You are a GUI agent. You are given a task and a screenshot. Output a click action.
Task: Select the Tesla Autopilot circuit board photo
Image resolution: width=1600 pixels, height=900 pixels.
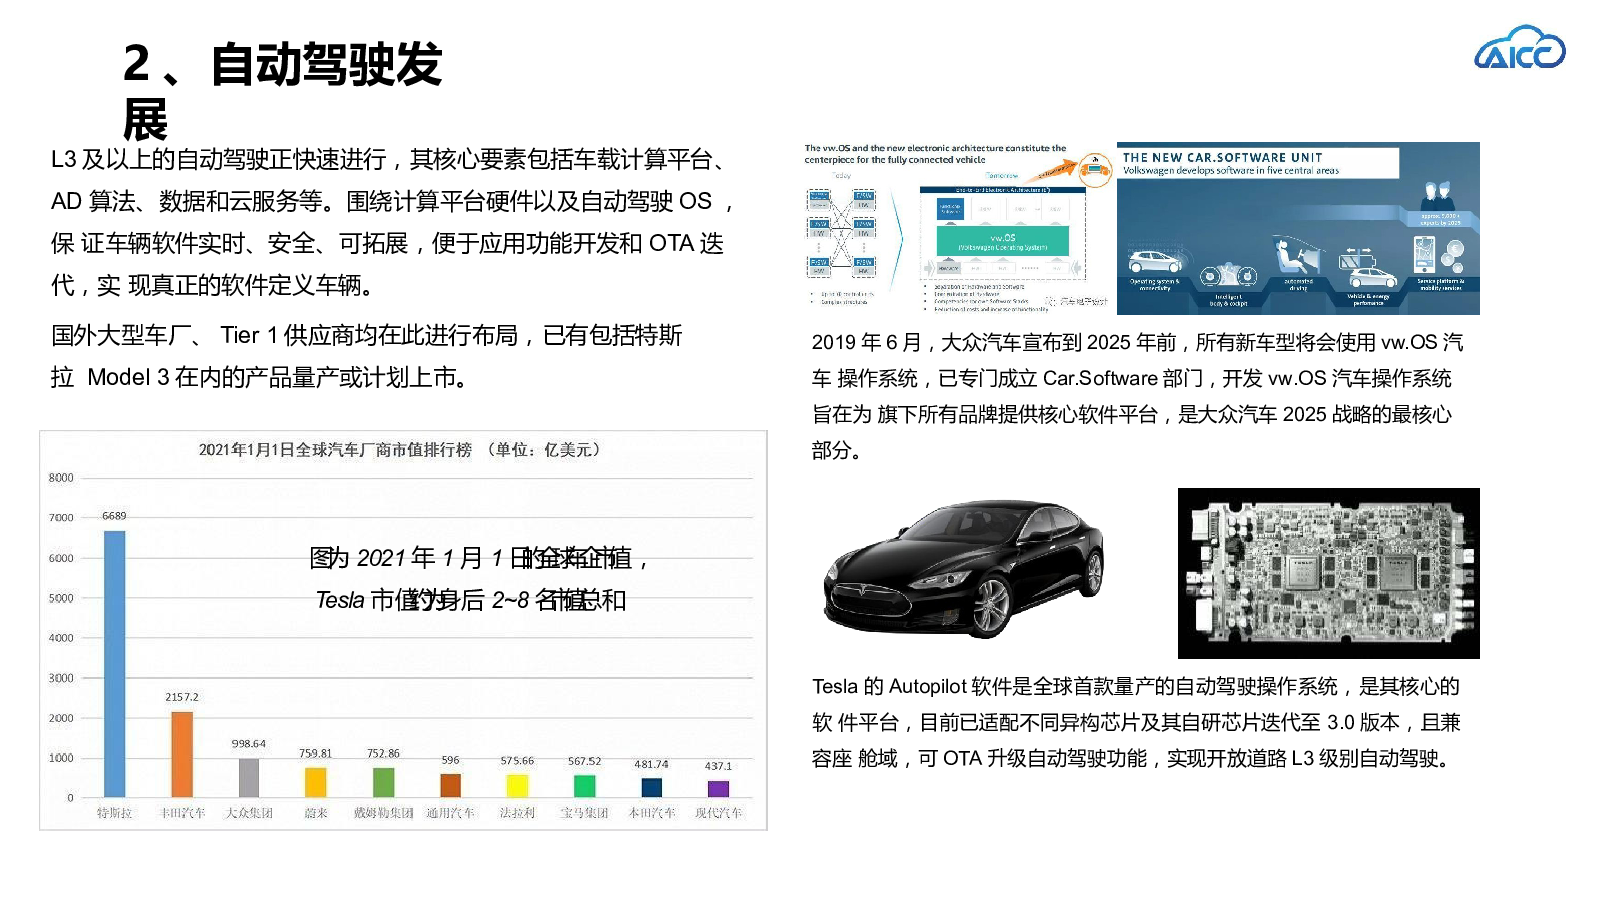click(x=1329, y=573)
